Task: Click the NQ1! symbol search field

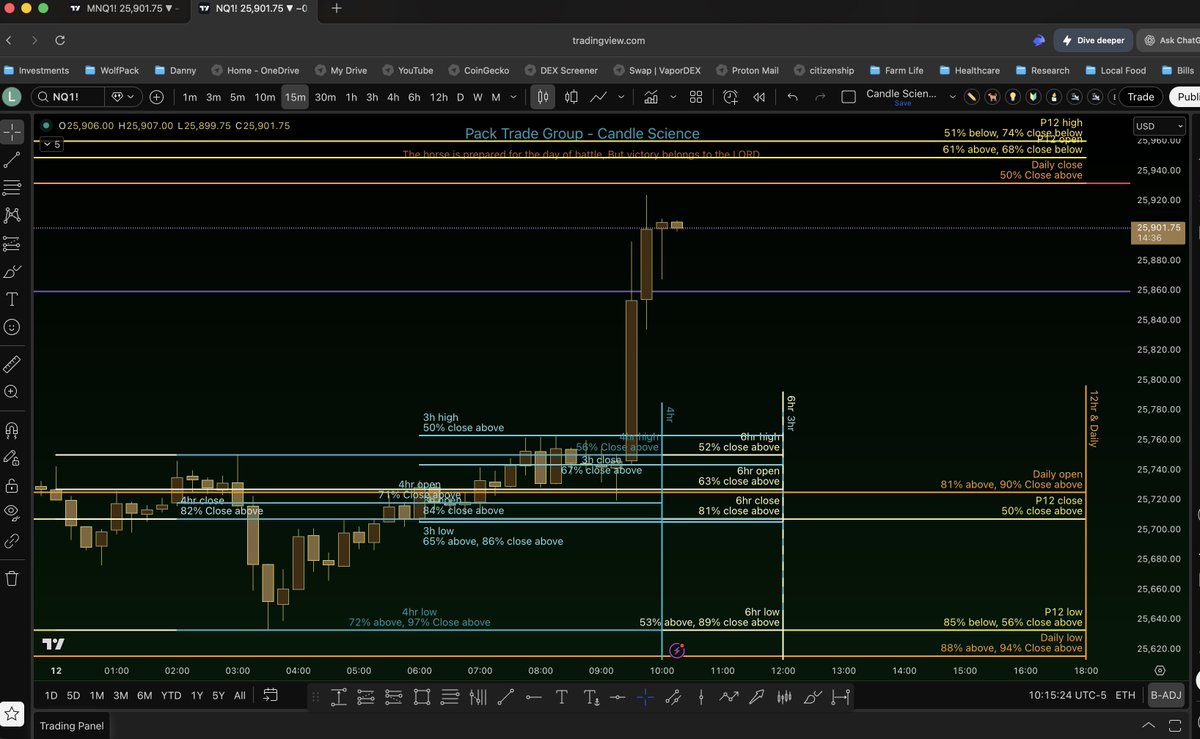Action: (69, 97)
